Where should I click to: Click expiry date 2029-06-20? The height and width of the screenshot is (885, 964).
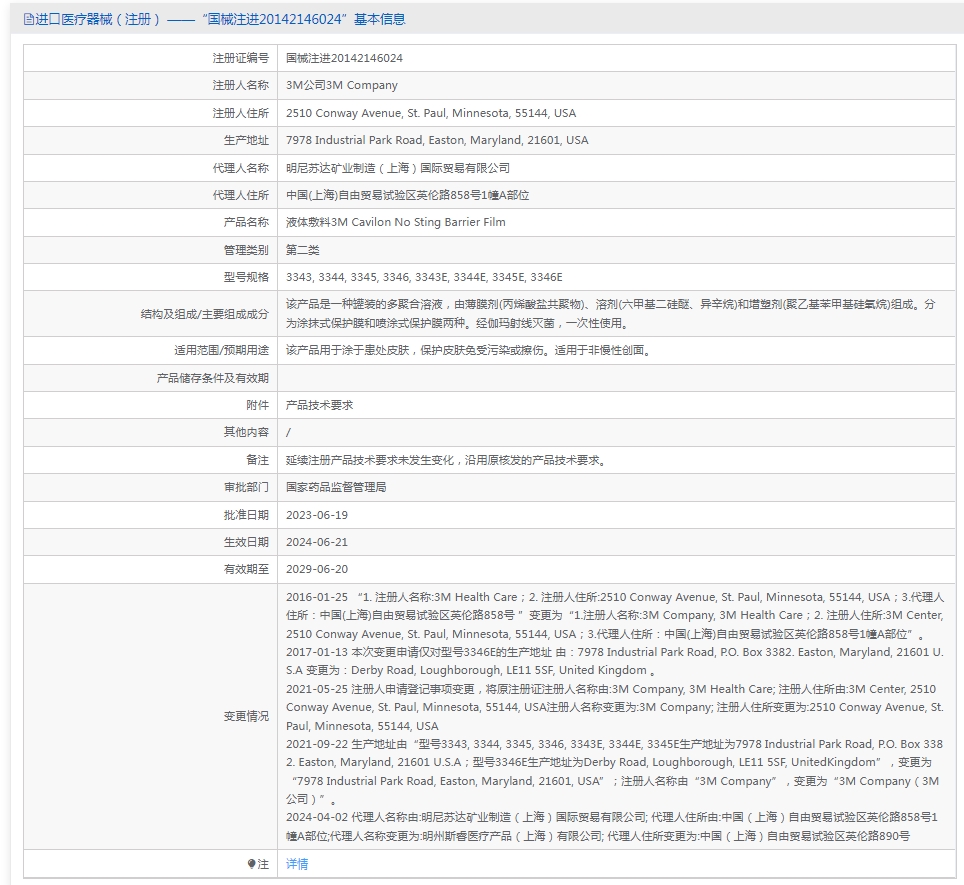point(317,569)
